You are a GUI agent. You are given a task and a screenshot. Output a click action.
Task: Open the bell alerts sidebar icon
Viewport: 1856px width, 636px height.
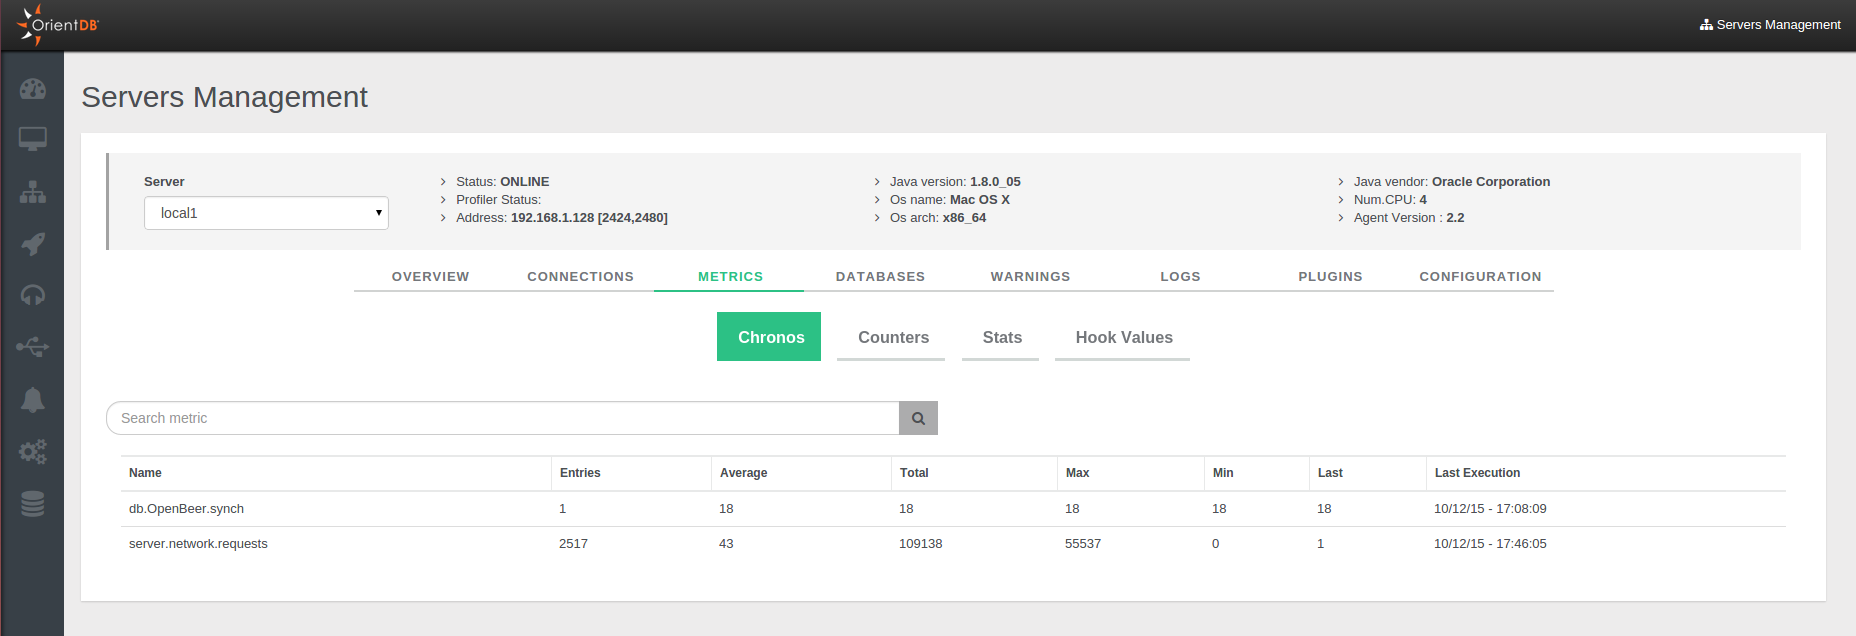click(x=33, y=400)
